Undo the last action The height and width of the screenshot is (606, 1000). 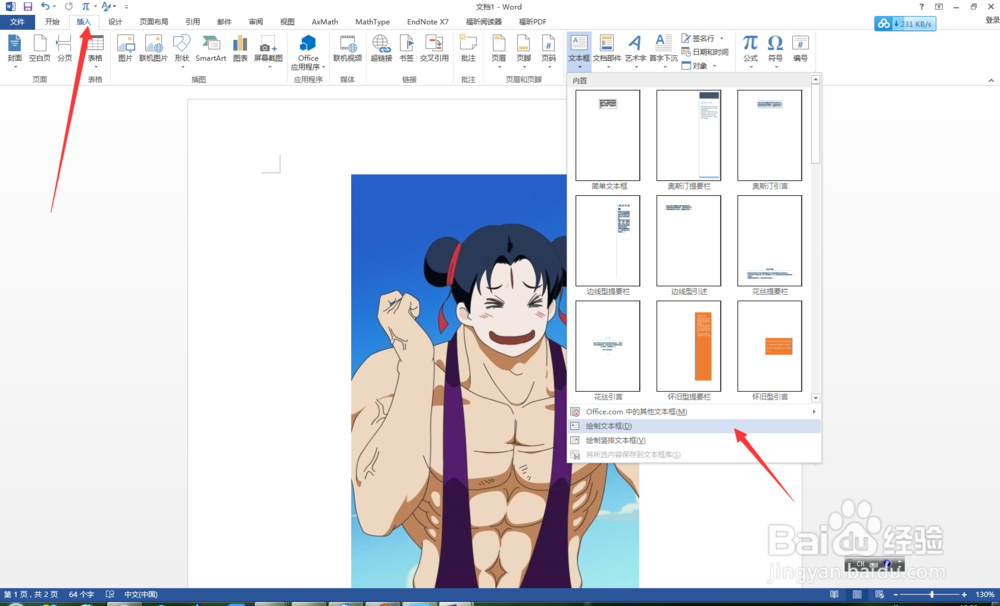(x=45, y=6)
